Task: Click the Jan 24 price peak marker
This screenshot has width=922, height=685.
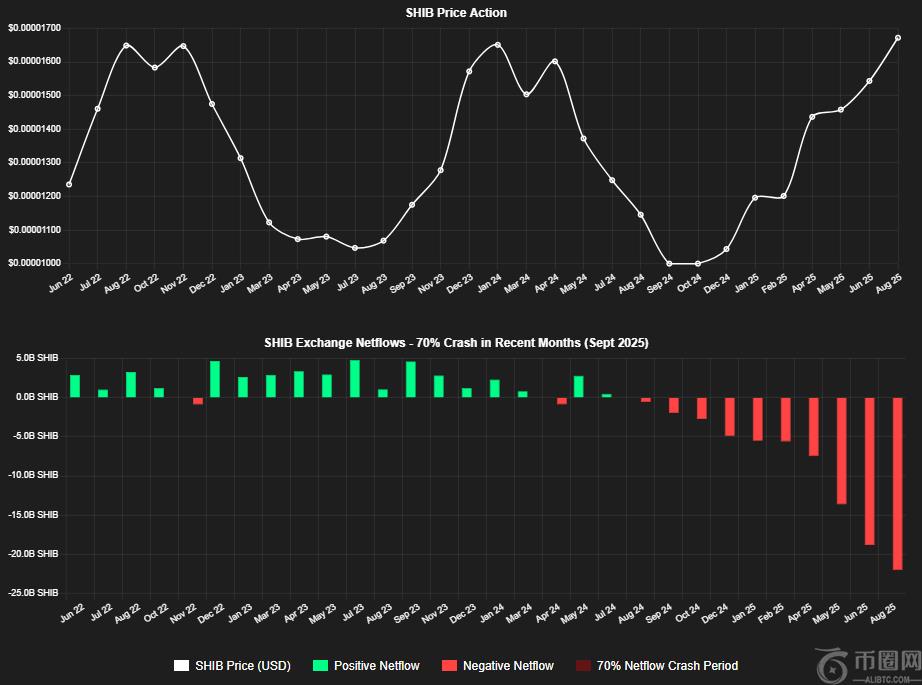Action: (498, 45)
